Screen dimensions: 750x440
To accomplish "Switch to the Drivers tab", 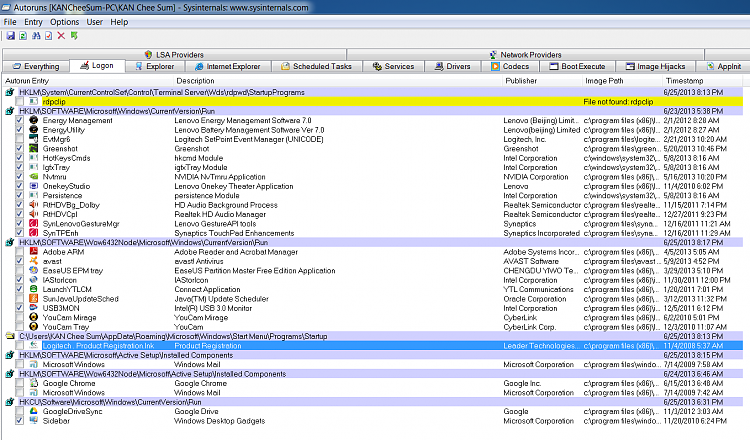I will [452, 66].
